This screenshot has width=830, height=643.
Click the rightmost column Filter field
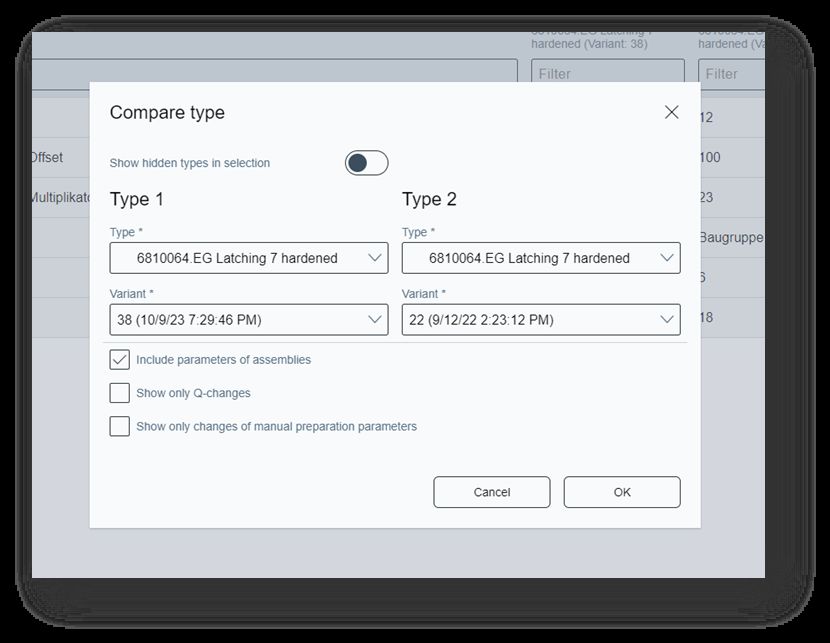732,73
